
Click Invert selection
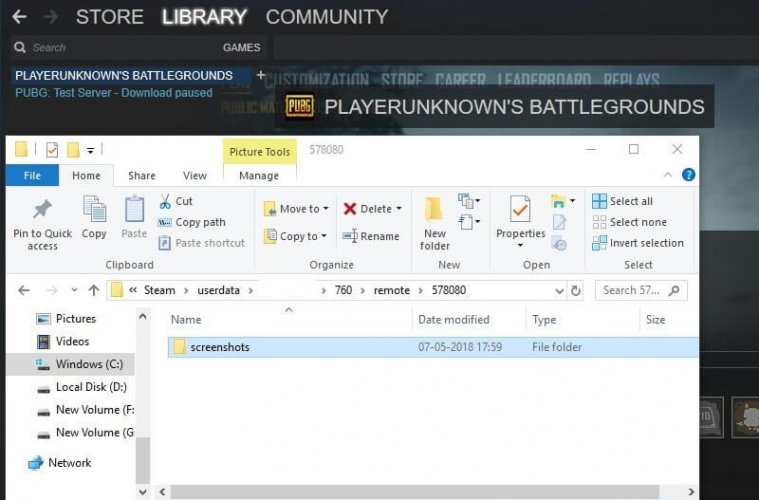pos(638,243)
